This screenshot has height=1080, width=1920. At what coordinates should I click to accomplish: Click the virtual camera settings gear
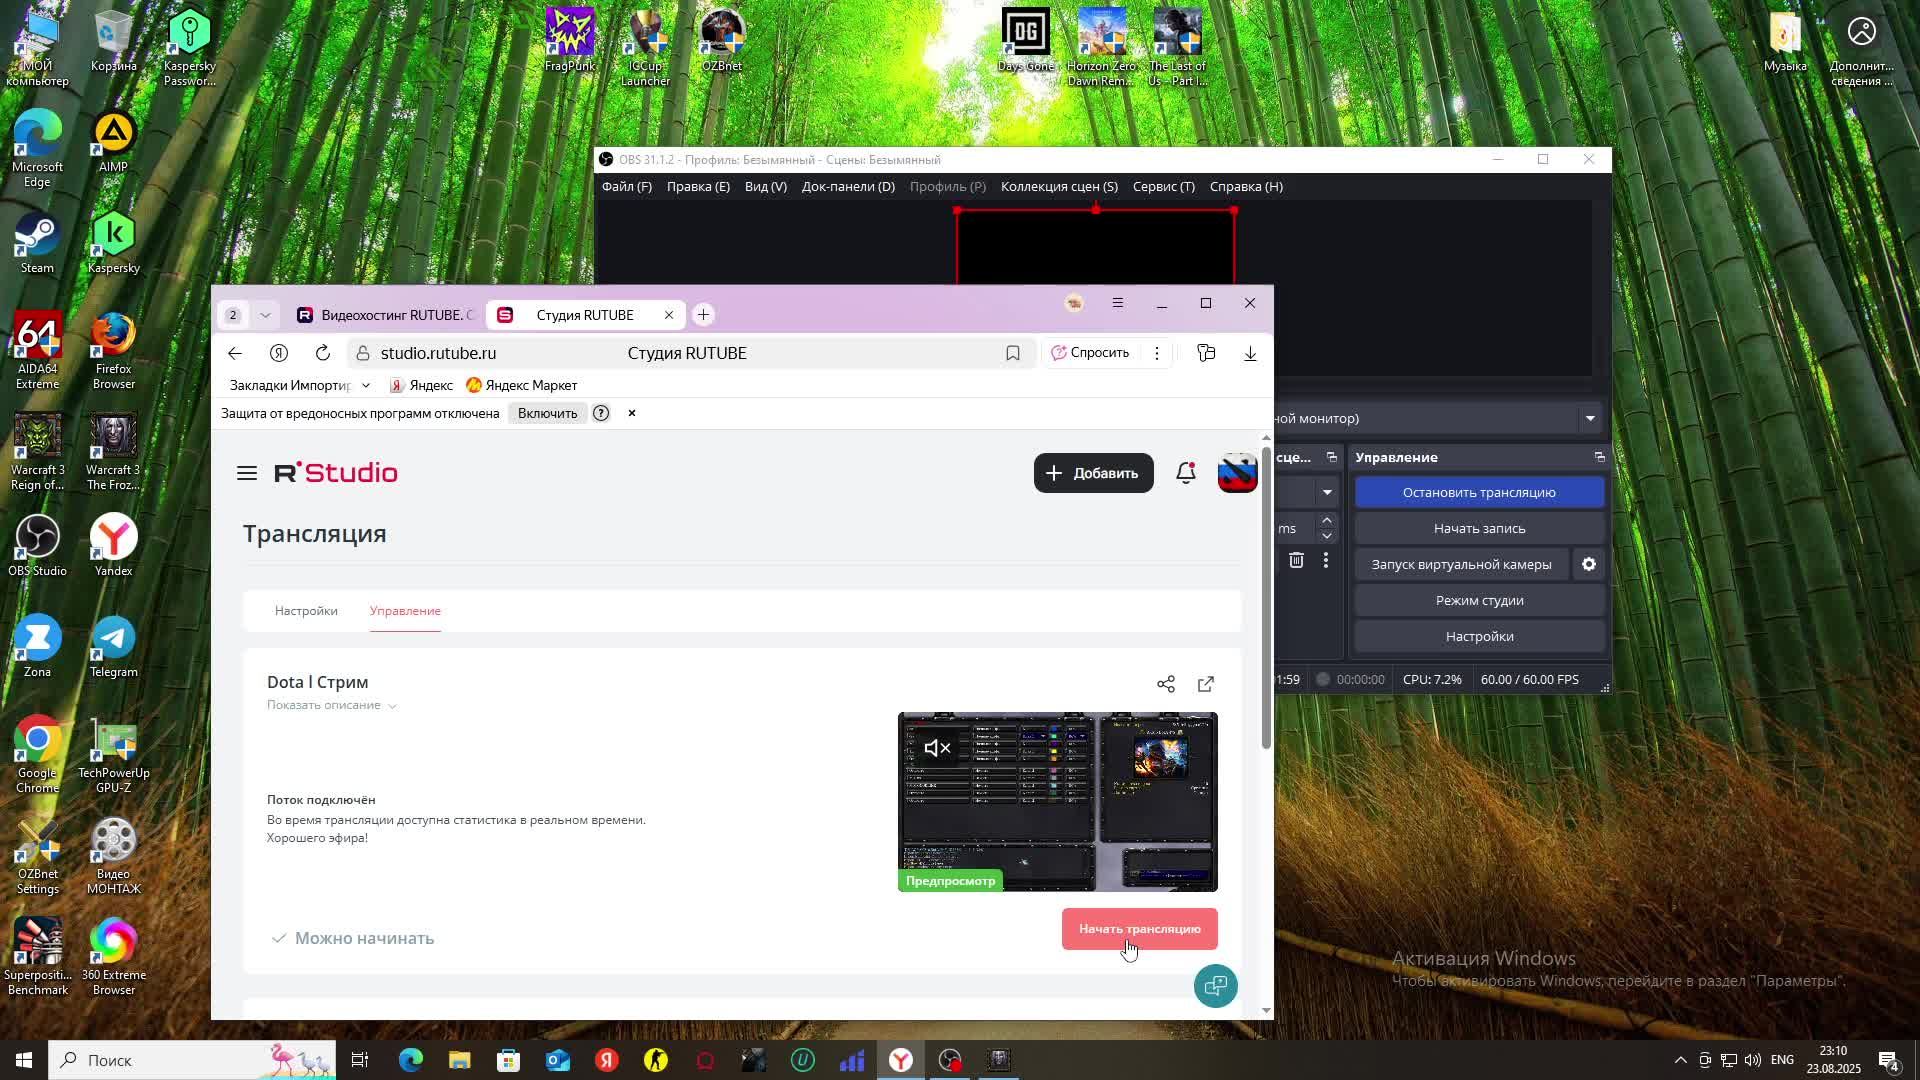tap(1588, 564)
